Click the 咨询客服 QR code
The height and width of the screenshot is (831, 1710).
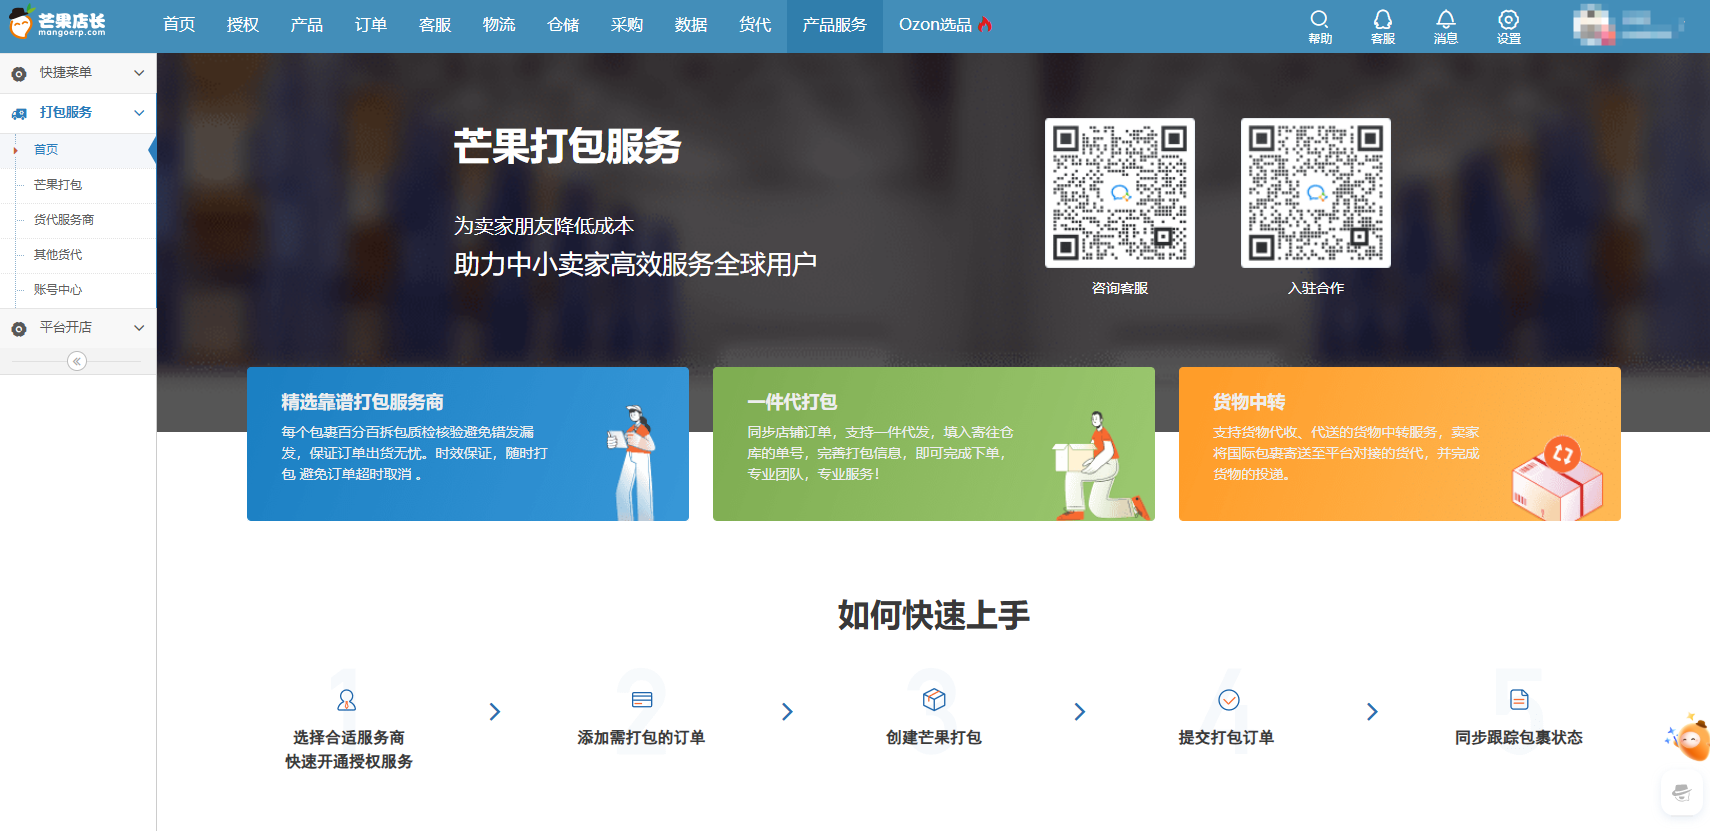pyautogui.click(x=1120, y=193)
